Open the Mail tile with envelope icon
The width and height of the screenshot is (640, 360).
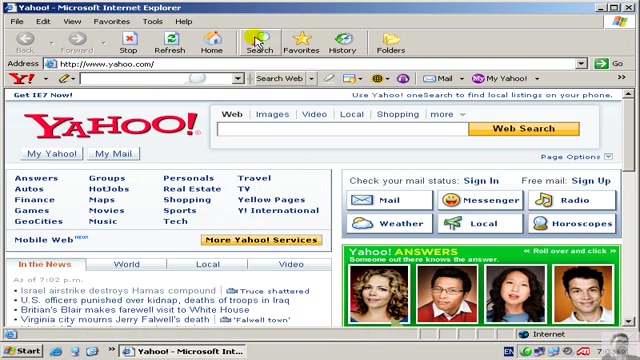pyautogui.click(x=389, y=200)
